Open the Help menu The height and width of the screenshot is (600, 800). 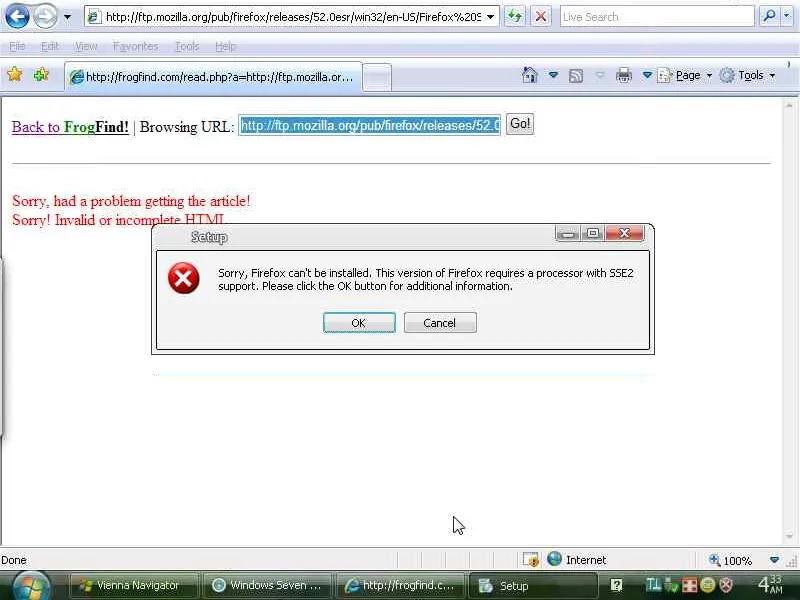[x=225, y=46]
